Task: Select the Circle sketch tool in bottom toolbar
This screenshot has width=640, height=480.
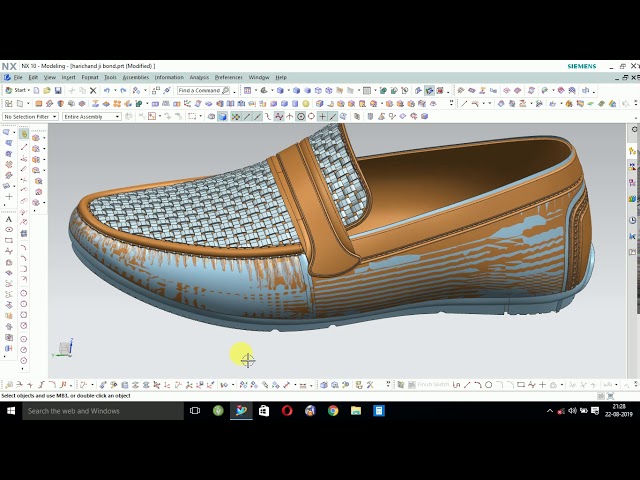Action: point(489,384)
